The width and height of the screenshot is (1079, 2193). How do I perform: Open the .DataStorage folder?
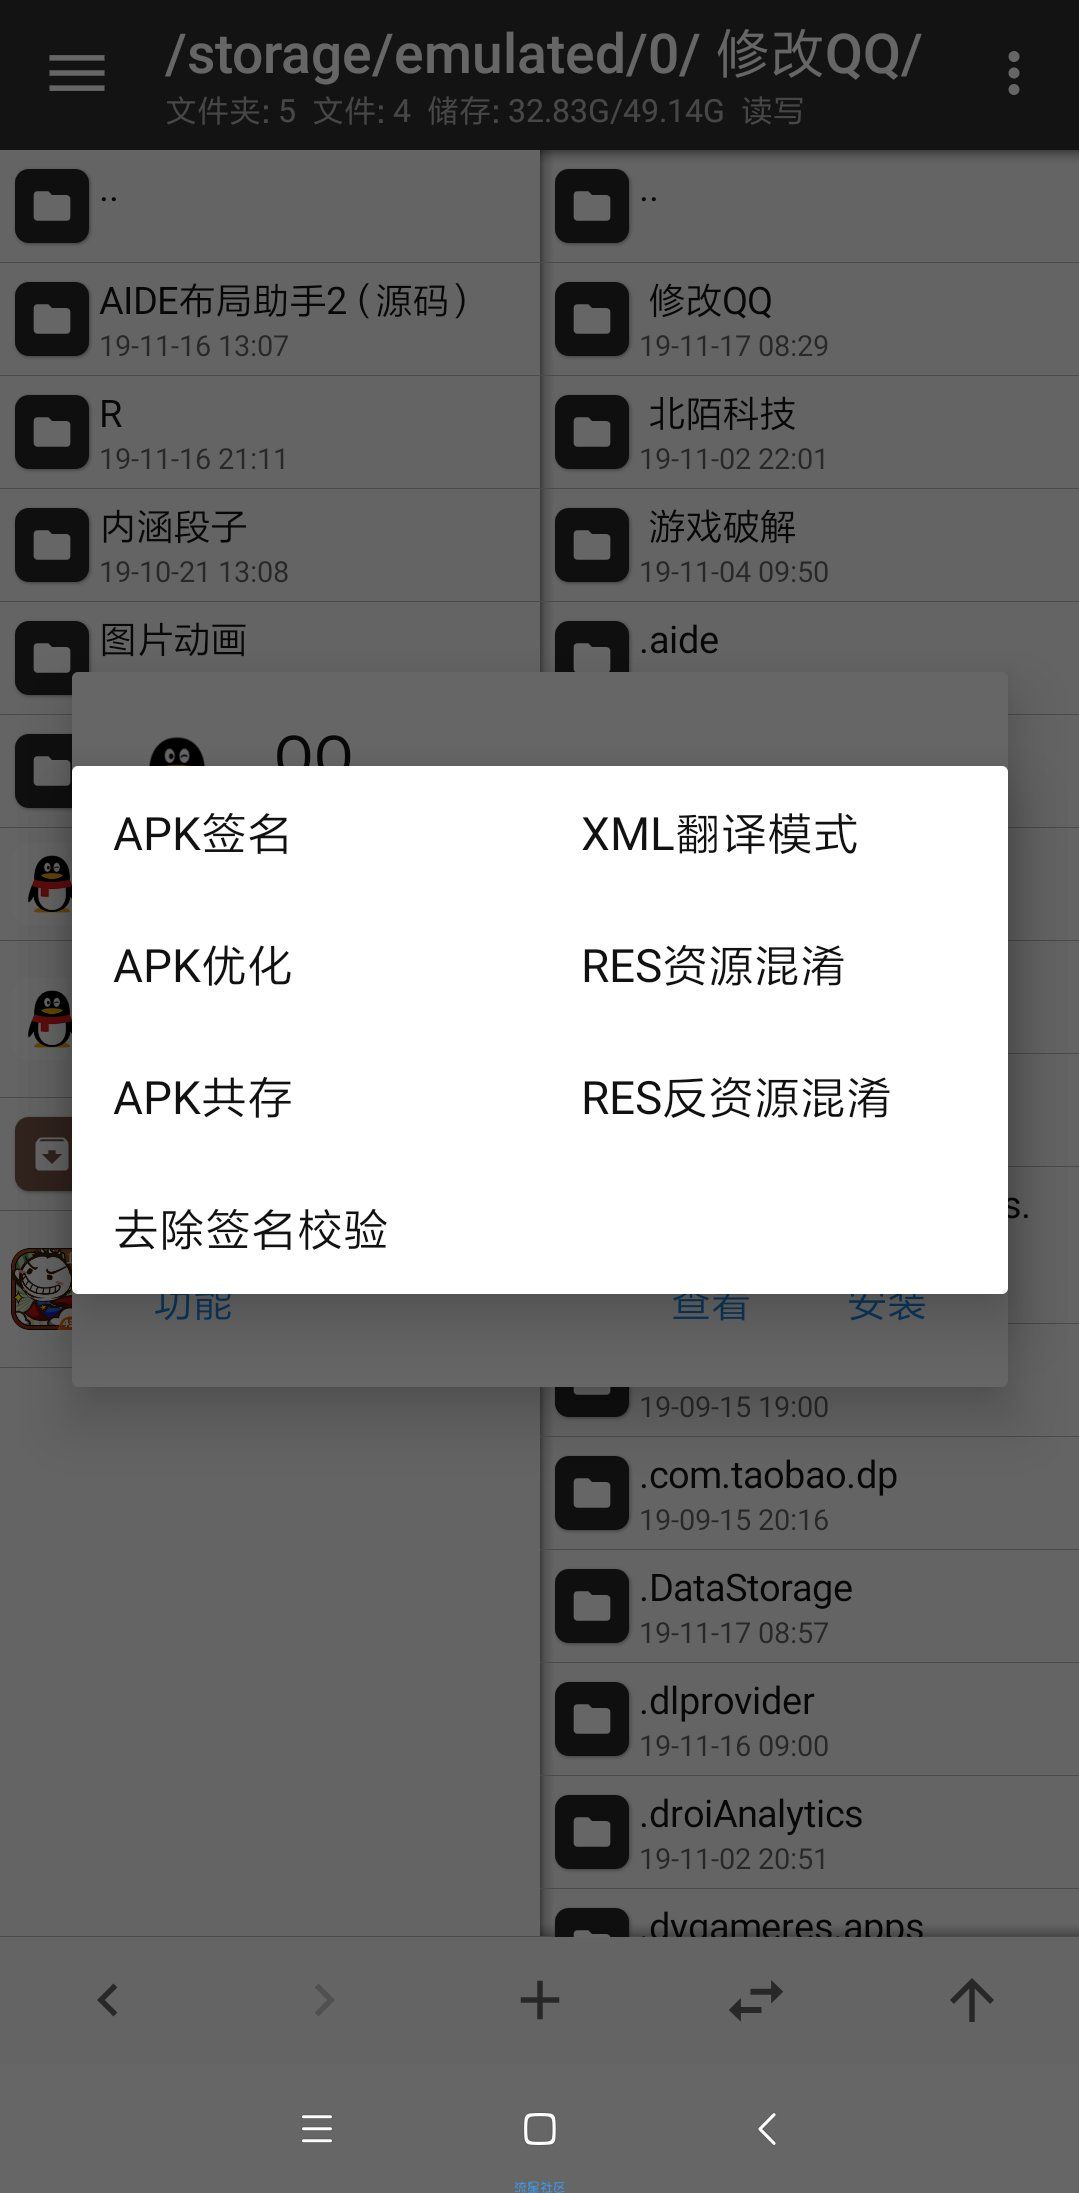(810, 1607)
